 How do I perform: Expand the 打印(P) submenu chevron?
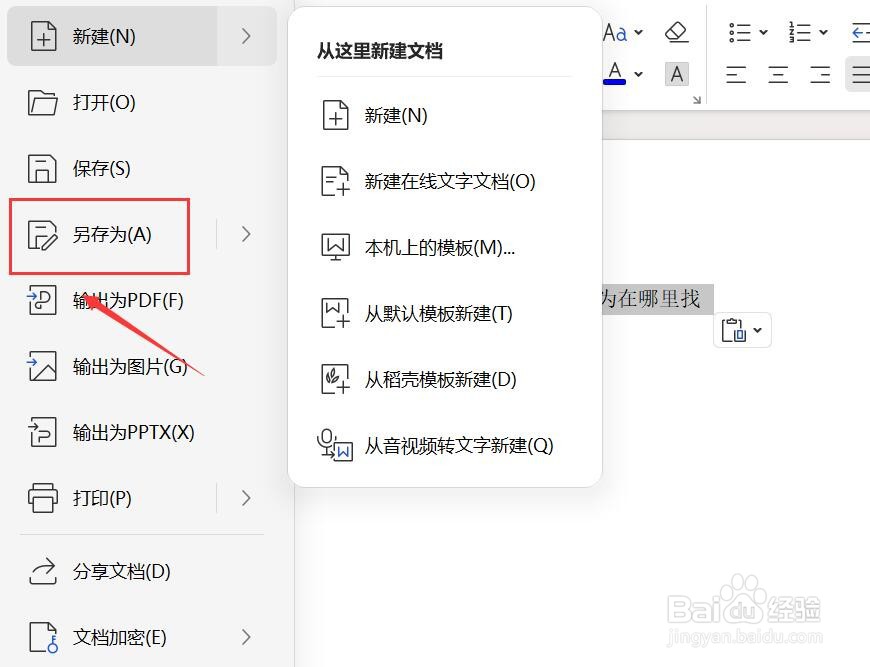[243, 498]
